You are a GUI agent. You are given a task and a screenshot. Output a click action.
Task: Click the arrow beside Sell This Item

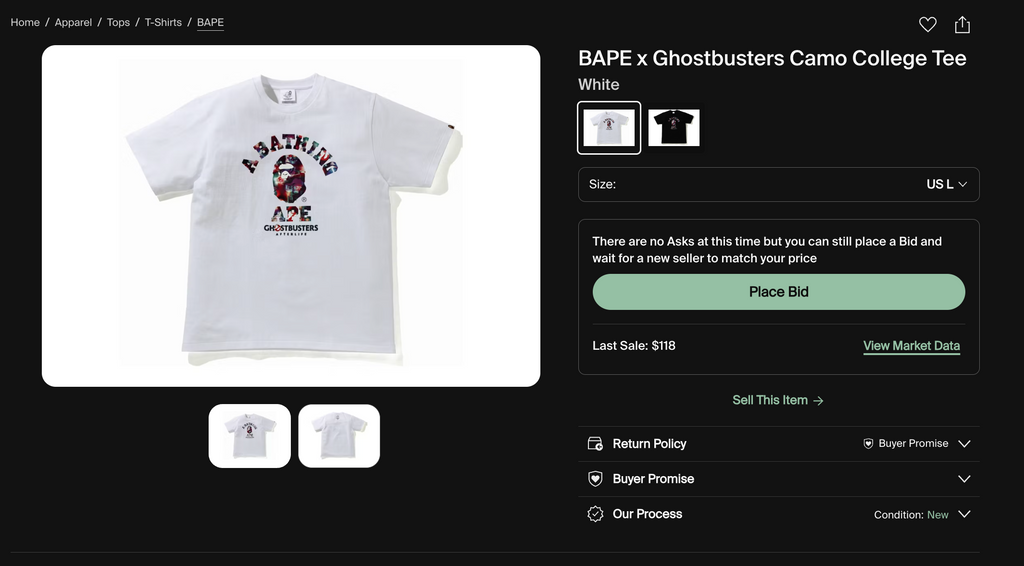click(x=818, y=401)
